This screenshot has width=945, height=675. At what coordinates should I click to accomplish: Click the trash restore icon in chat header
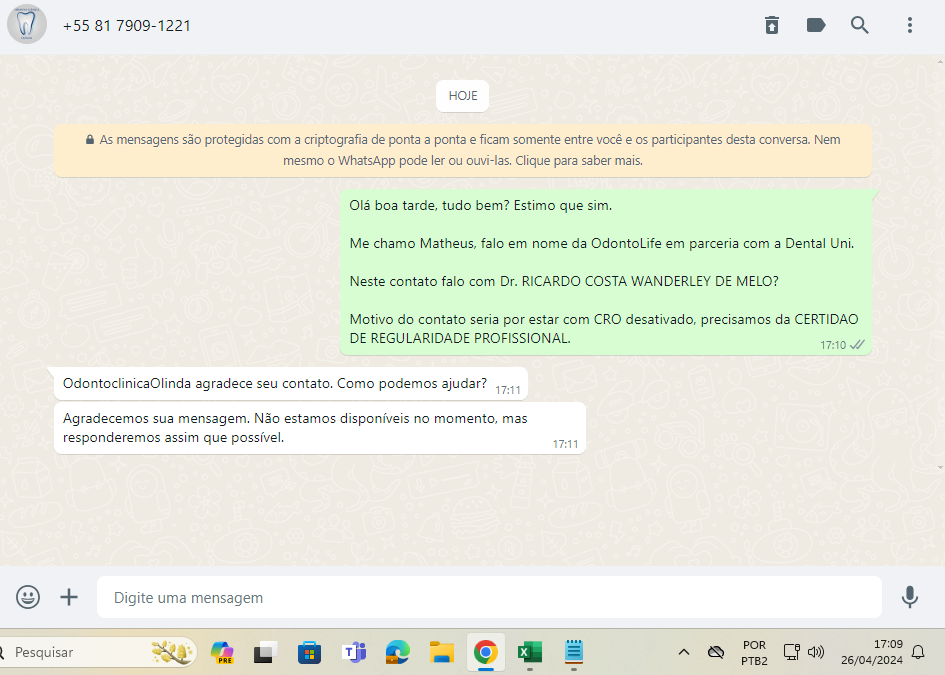pyautogui.click(x=772, y=25)
